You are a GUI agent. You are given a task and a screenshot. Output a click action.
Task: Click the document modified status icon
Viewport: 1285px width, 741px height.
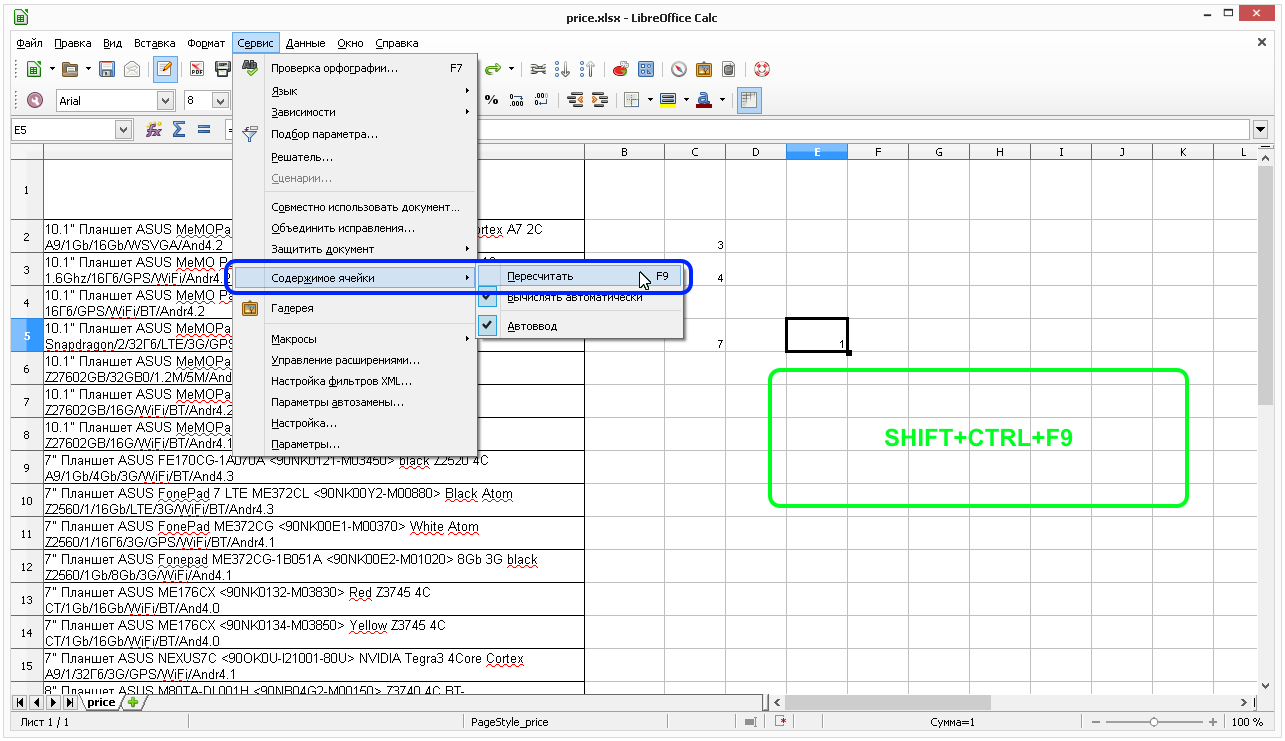tap(782, 722)
